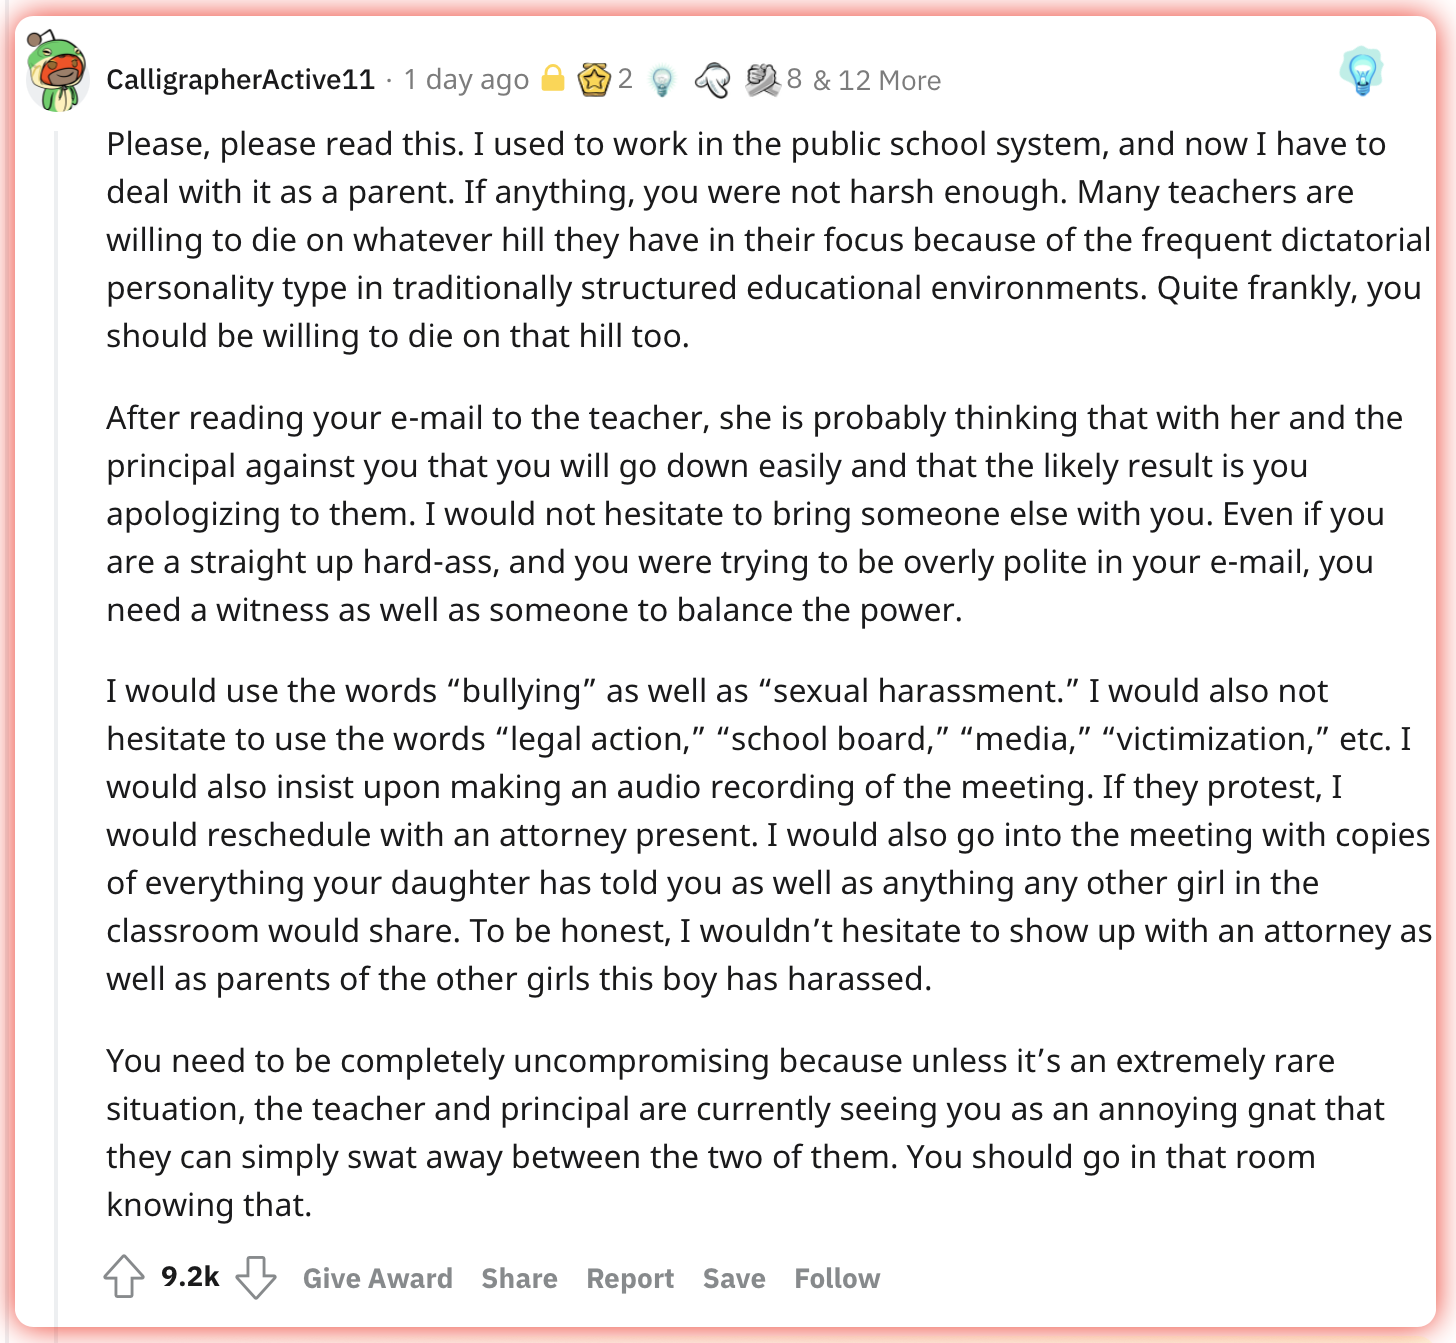The width and height of the screenshot is (1456, 1343).
Task: Click the pointing hand award icon
Action: [x=712, y=80]
